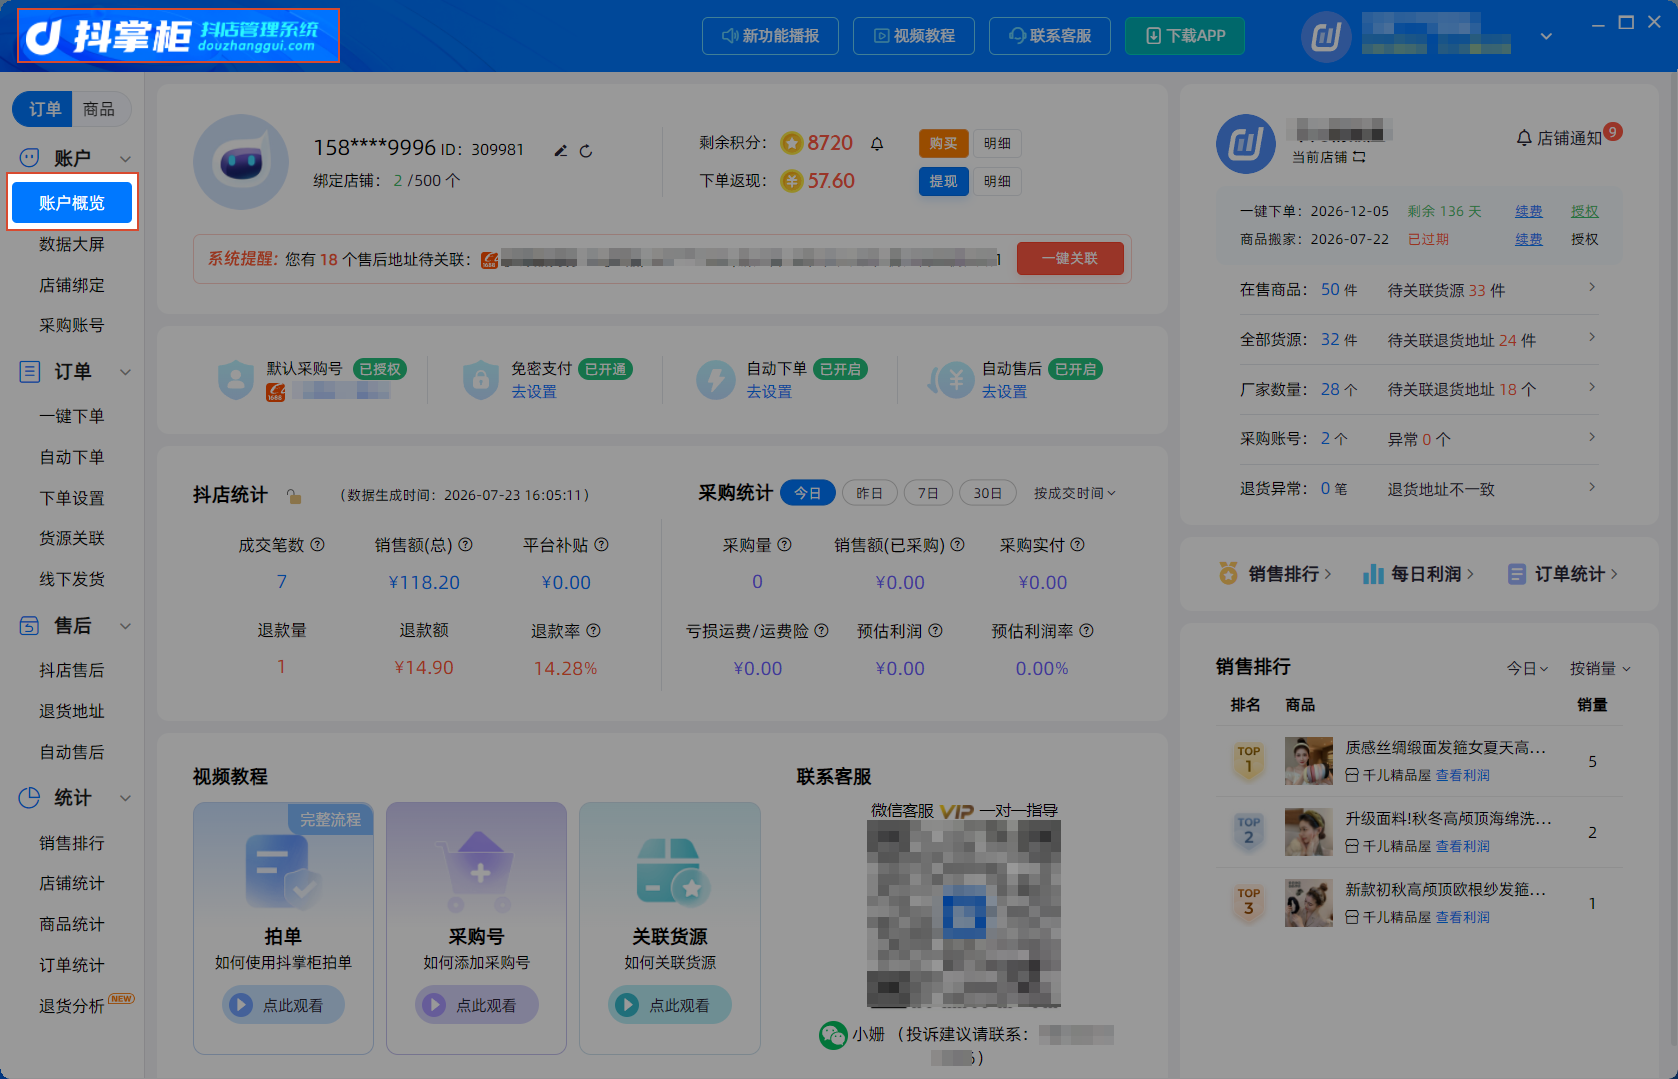The height and width of the screenshot is (1079, 1678).
Task: Click the help icon next to 成交笔数
Action: coord(318,545)
